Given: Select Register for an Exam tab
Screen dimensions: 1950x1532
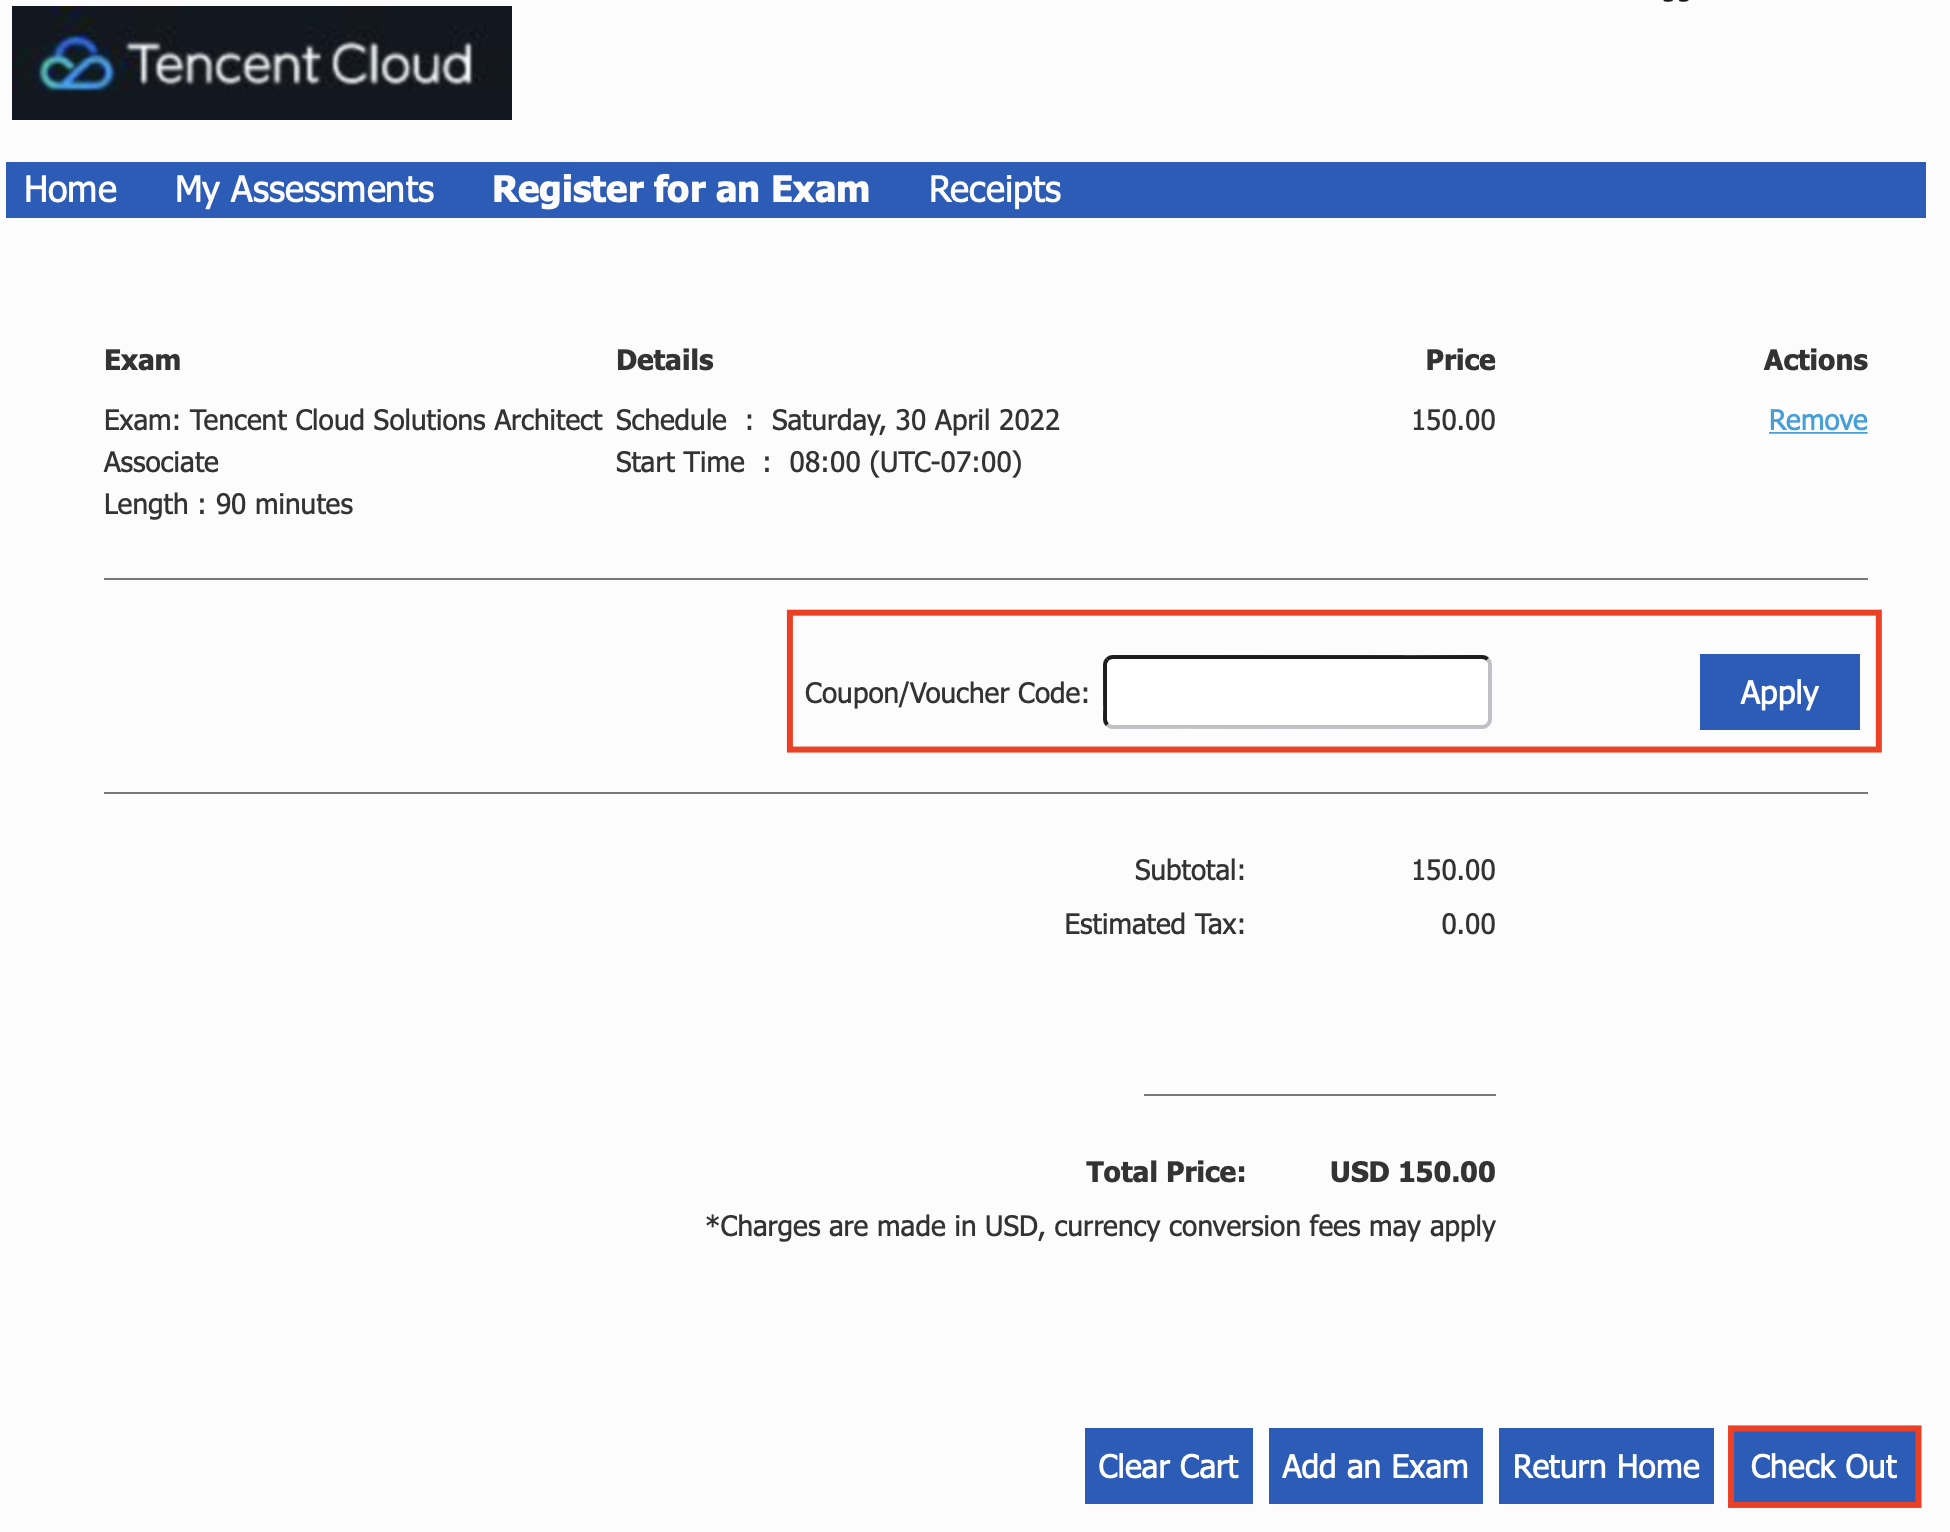Looking at the screenshot, I should tap(680, 190).
